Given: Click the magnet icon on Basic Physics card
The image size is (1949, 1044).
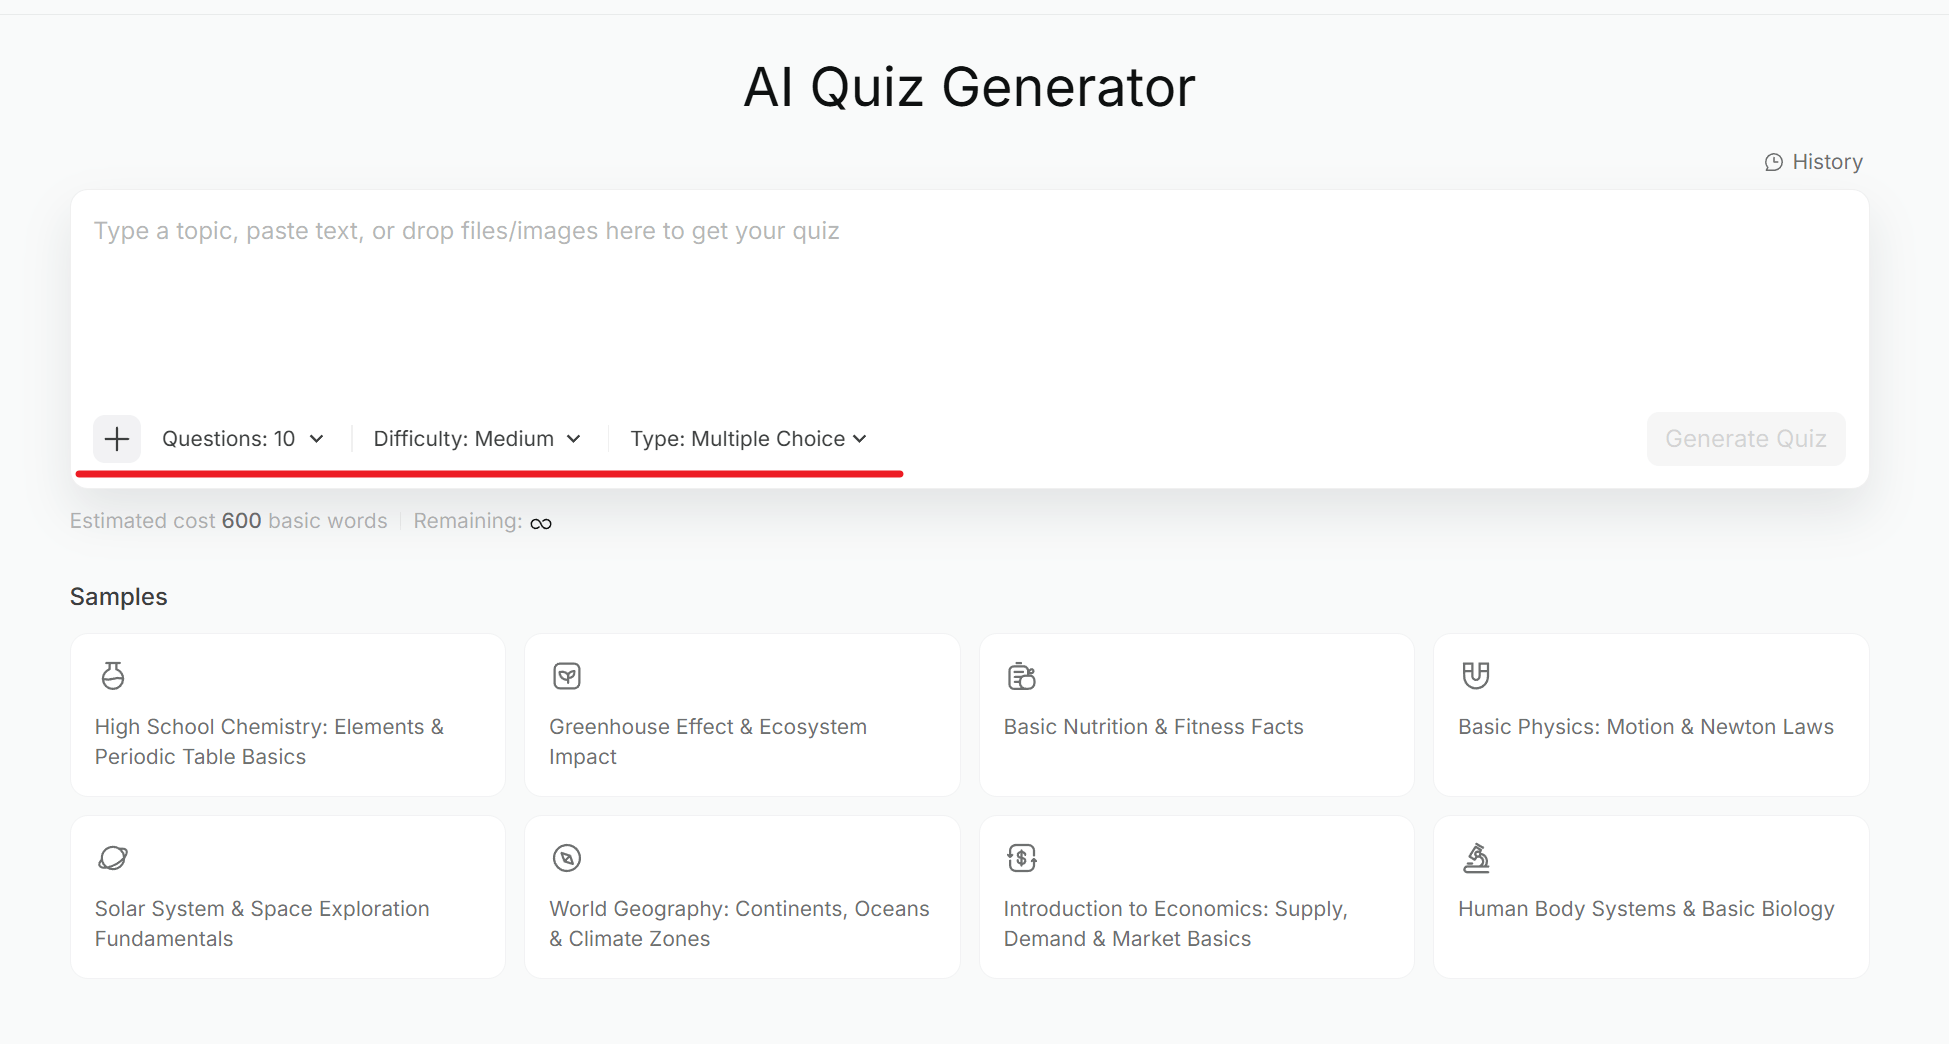Looking at the screenshot, I should point(1476,676).
